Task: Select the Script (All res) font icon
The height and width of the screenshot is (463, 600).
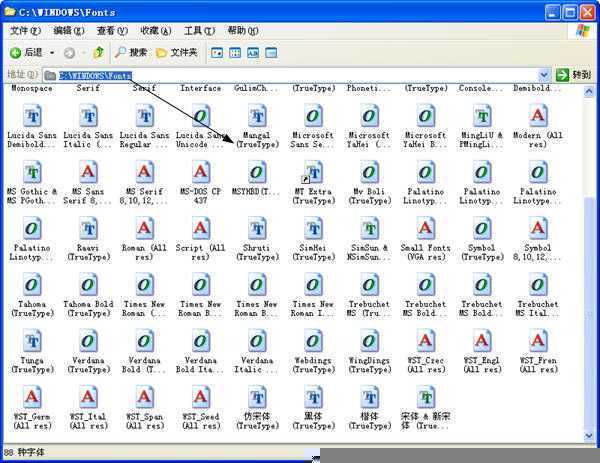Action: (201, 229)
